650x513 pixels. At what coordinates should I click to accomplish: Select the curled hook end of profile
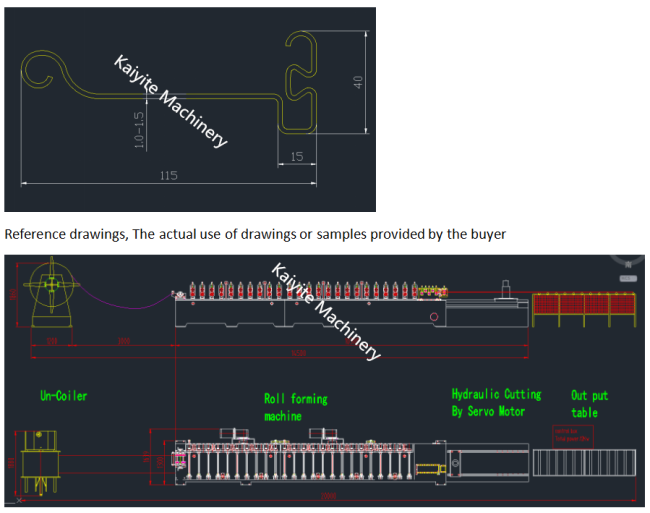40,70
